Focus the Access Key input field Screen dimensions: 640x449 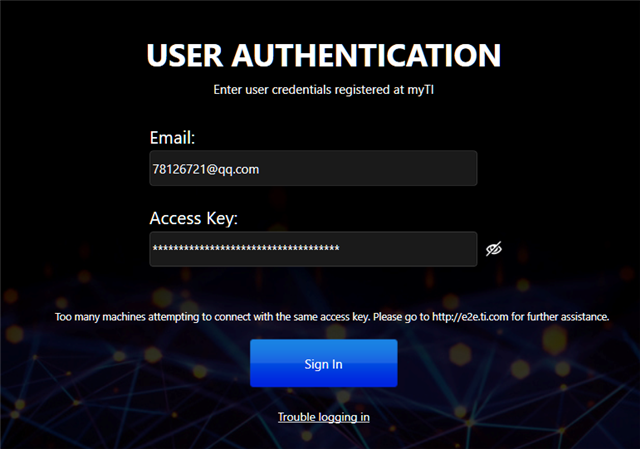[x=313, y=249]
